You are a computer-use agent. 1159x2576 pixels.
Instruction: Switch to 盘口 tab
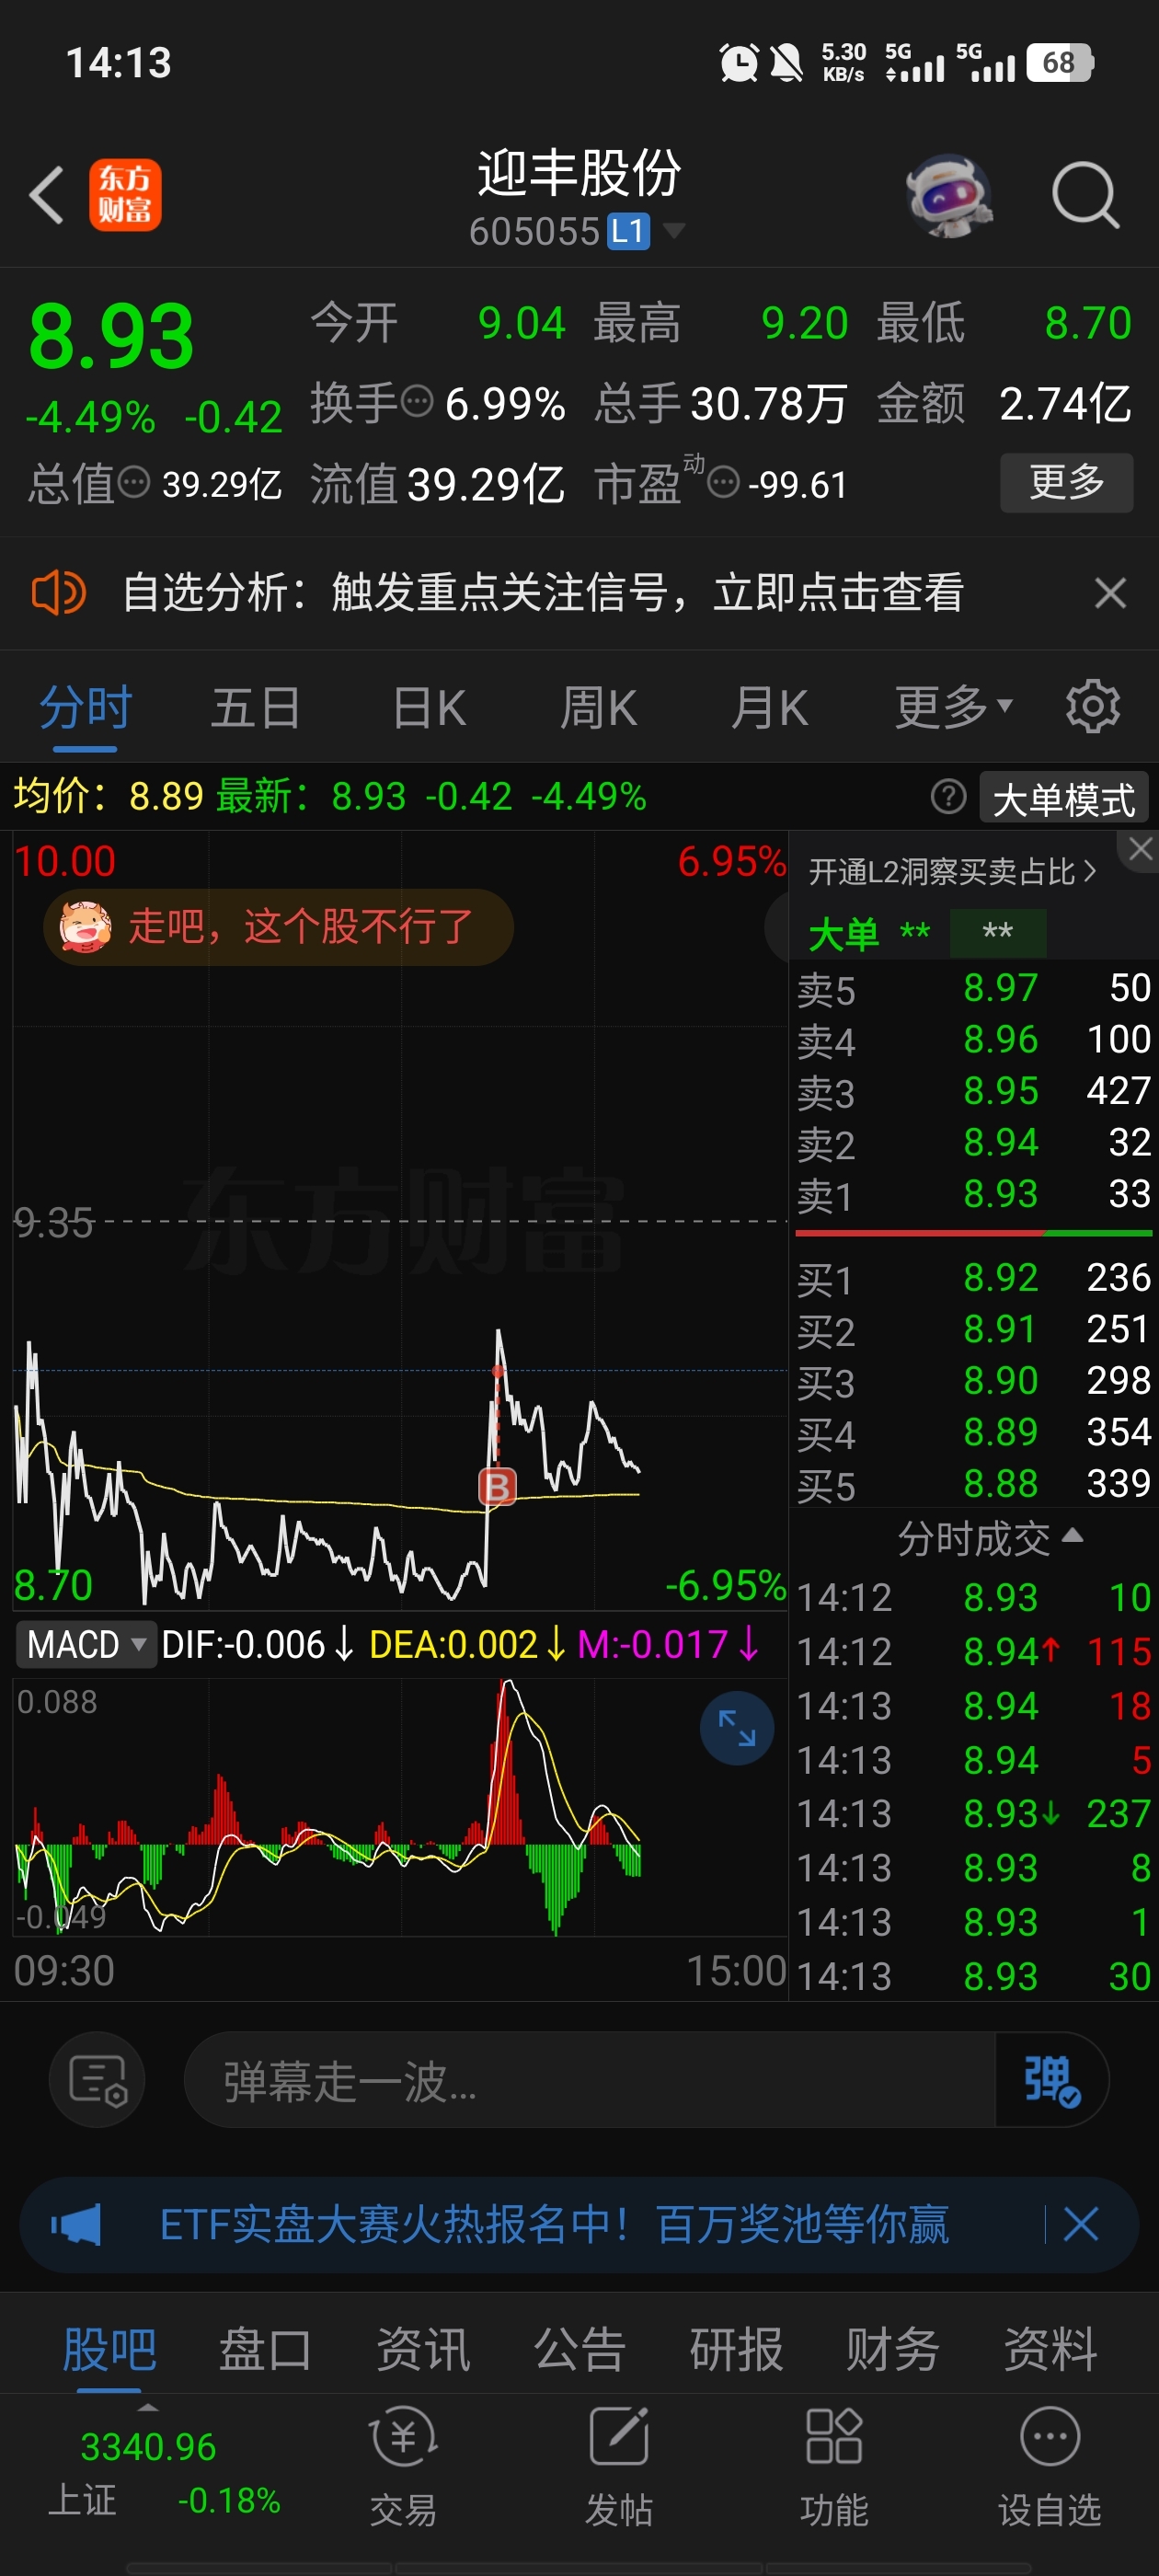265,2349
